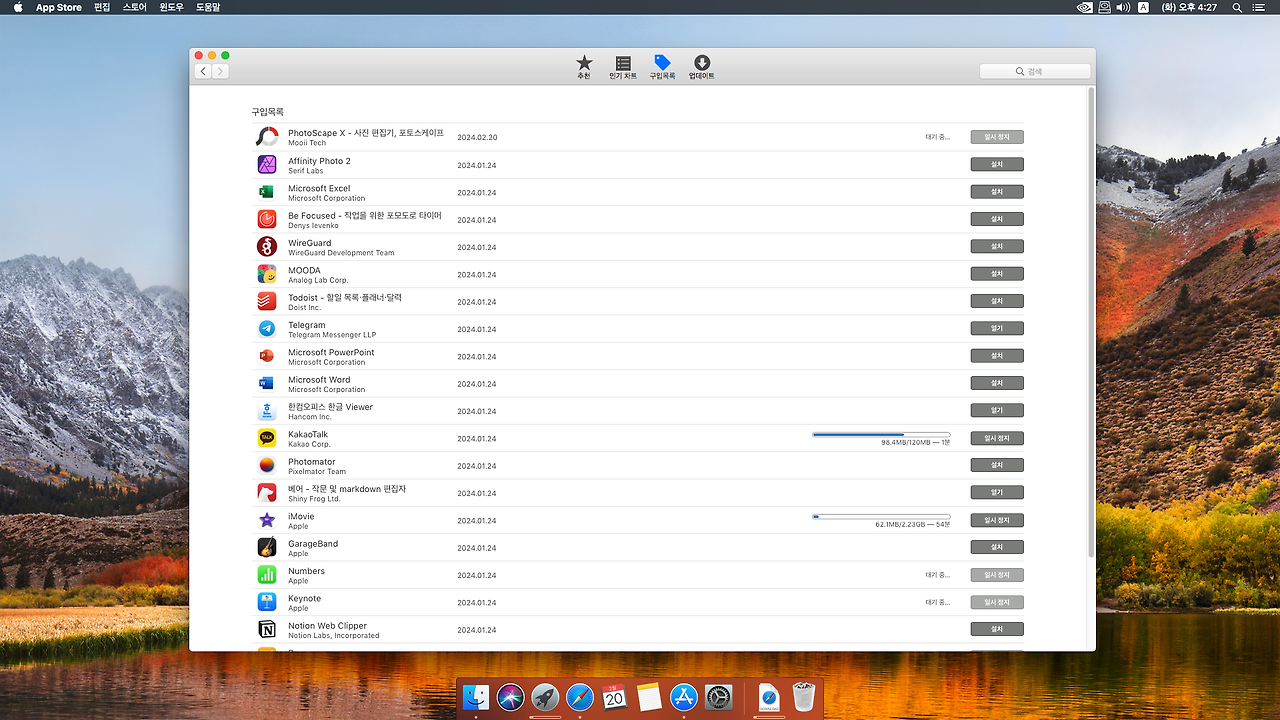The height and width of the screenshot is (720, 1280).
Task: Click the Microsoft Excel app icon
Action: pos(267,192)
